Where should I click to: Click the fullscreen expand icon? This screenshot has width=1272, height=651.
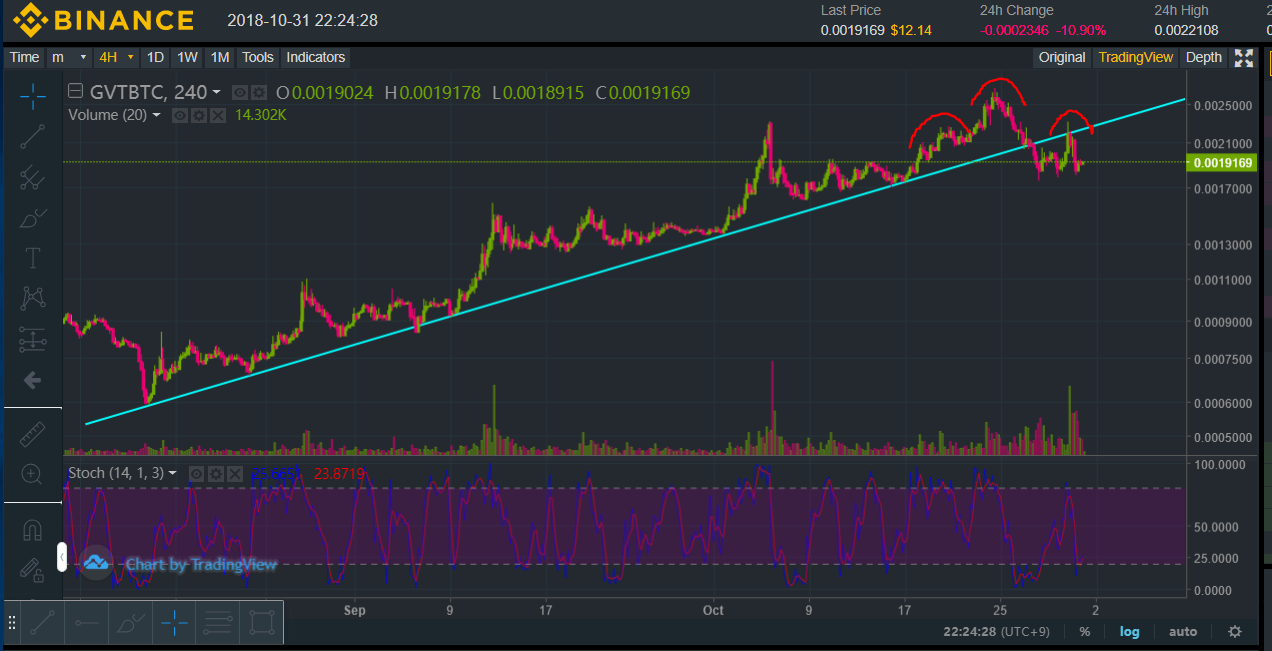[x=1244, y=57]
